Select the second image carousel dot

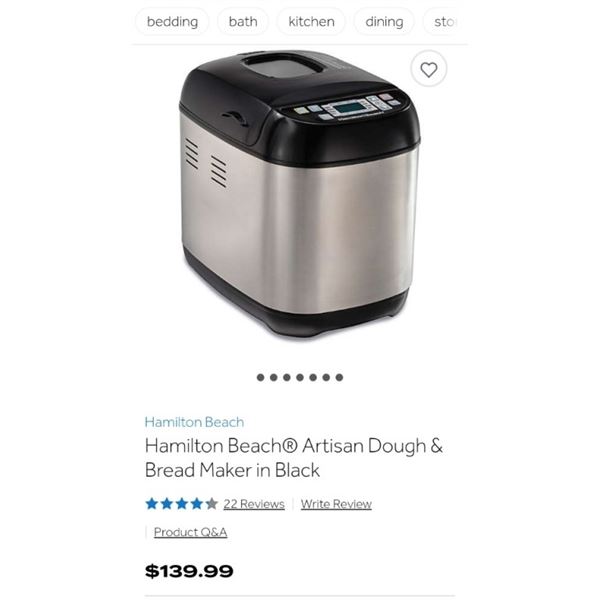(274, 378)
